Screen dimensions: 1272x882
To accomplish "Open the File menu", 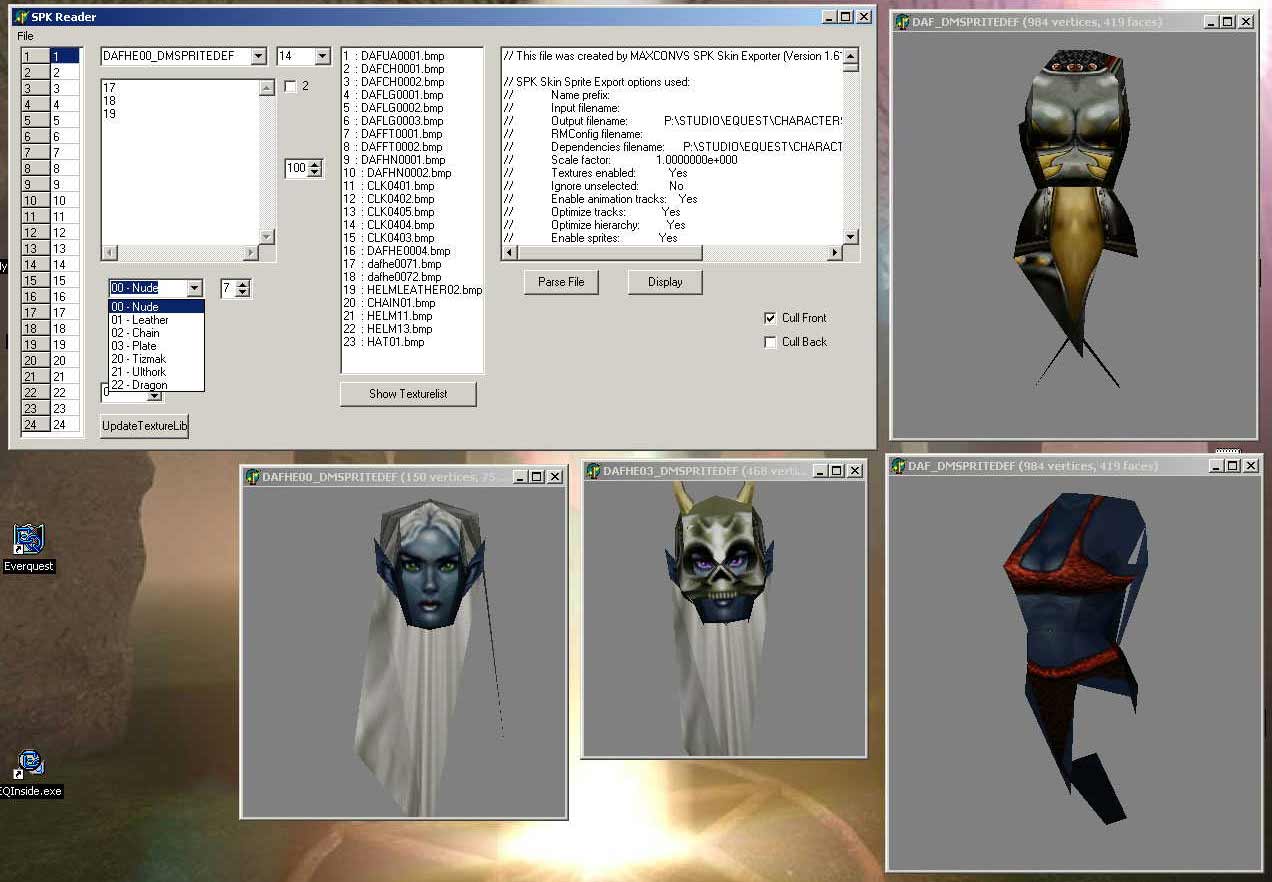I will pos(25,36).
